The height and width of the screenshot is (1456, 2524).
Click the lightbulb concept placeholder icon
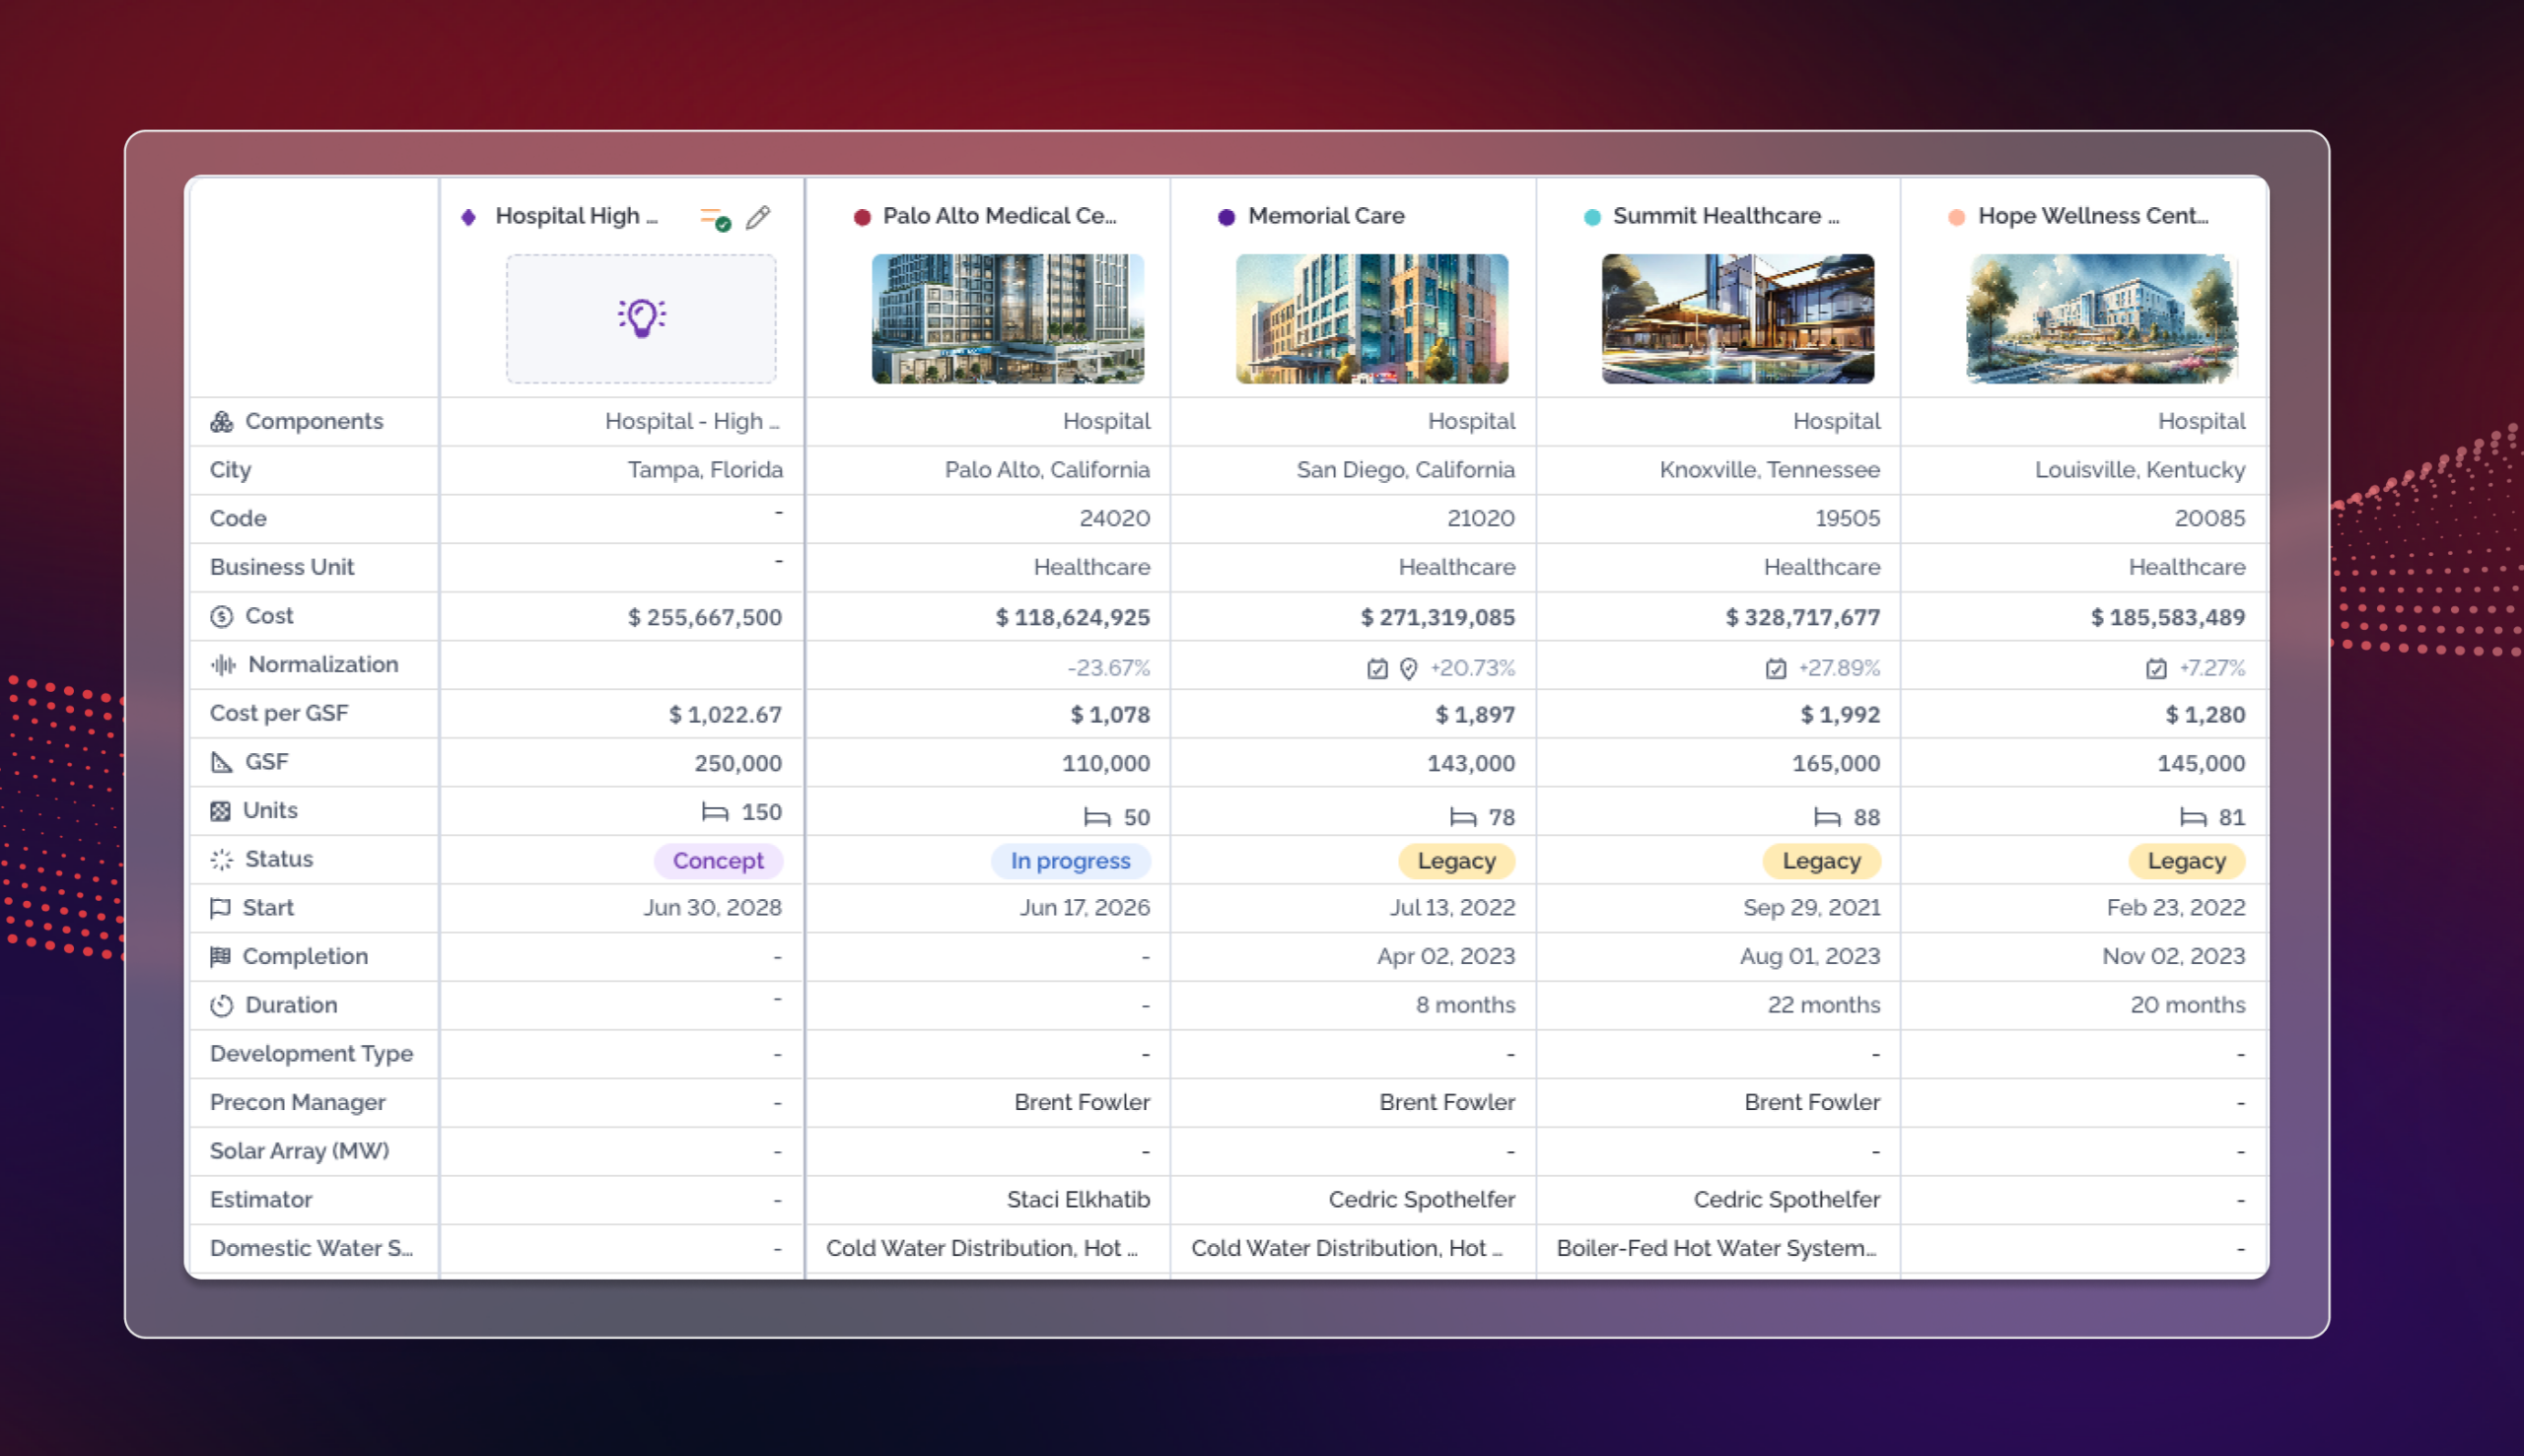641,318
